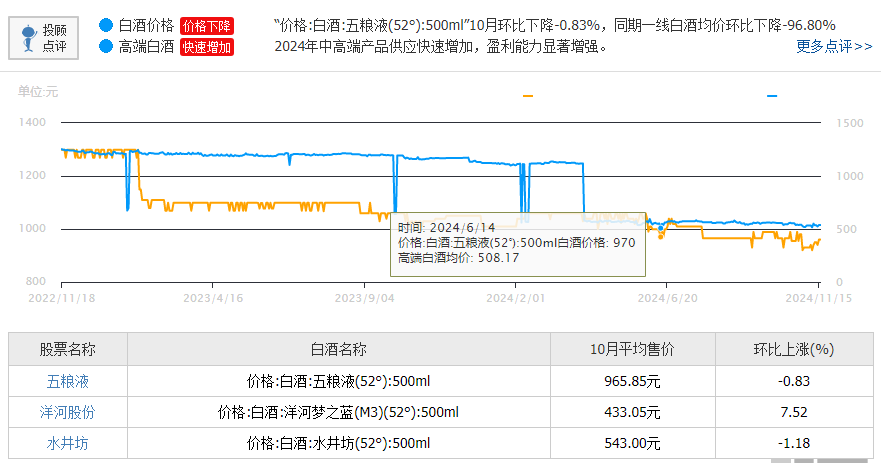This screenshot has height=463, width=881.
Task: Click the 白酒价格 label text
Action: (146, 25)
